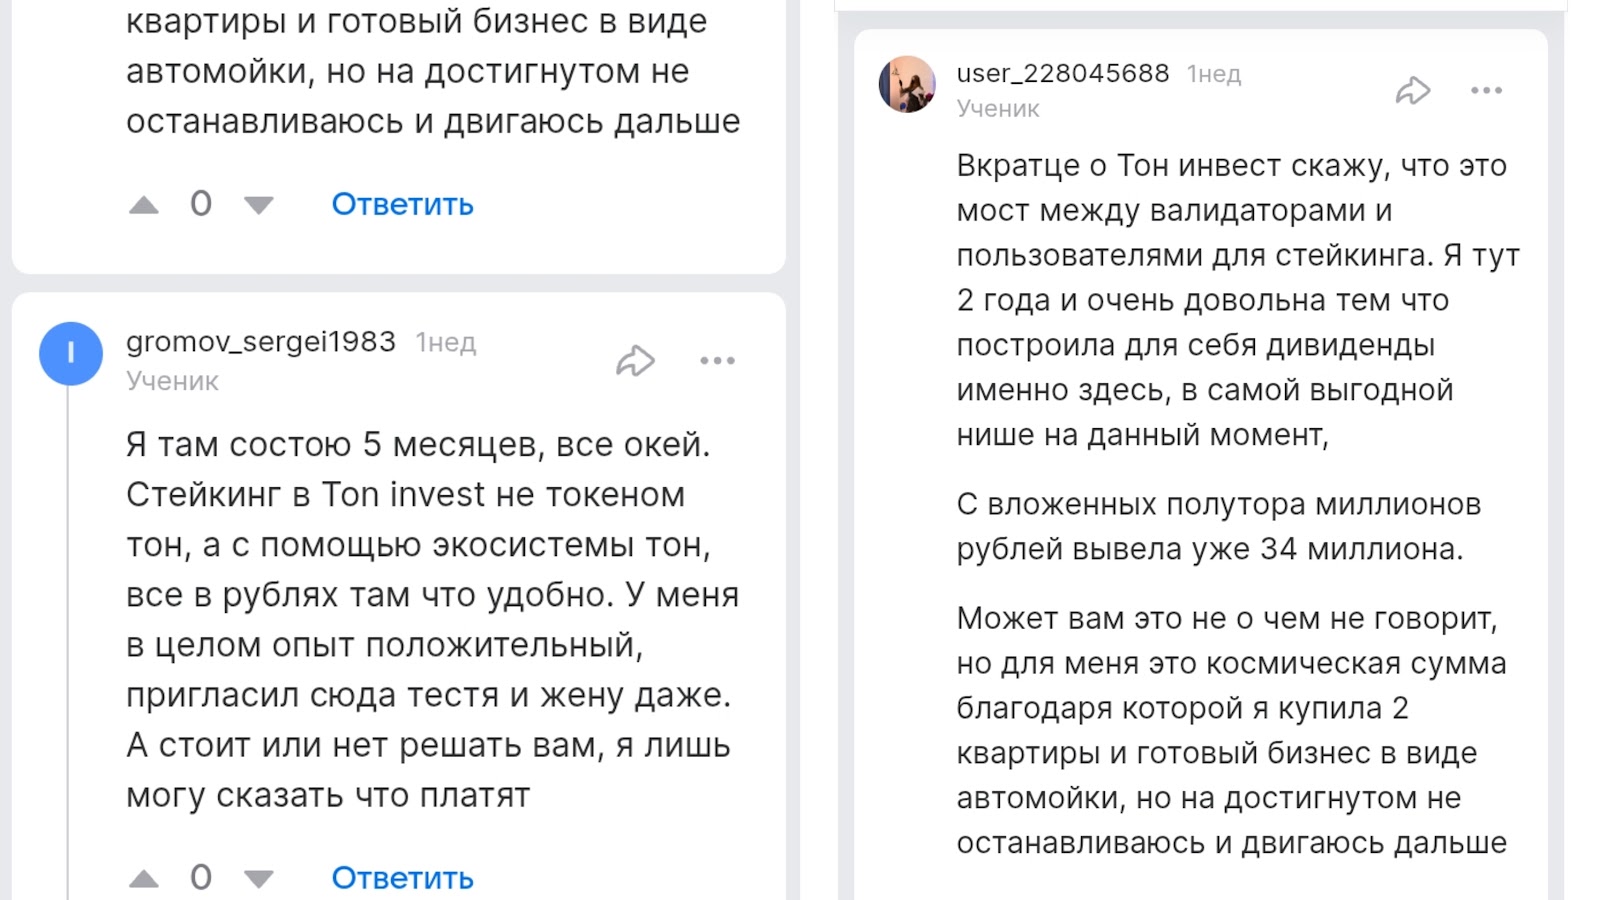Image resolution: width=1600 pixels, height=900 pixels.
Task: Open more options for user_228045688's comment
Action: click(1486, 91)
